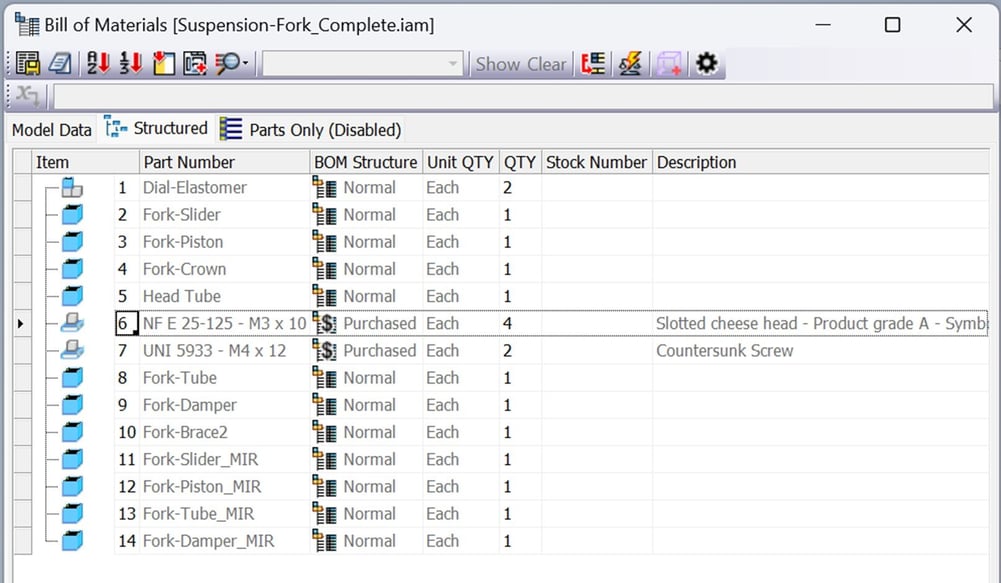Open BOM Settings via the gear icon
1001x583 pixels.
coord(706,62)
